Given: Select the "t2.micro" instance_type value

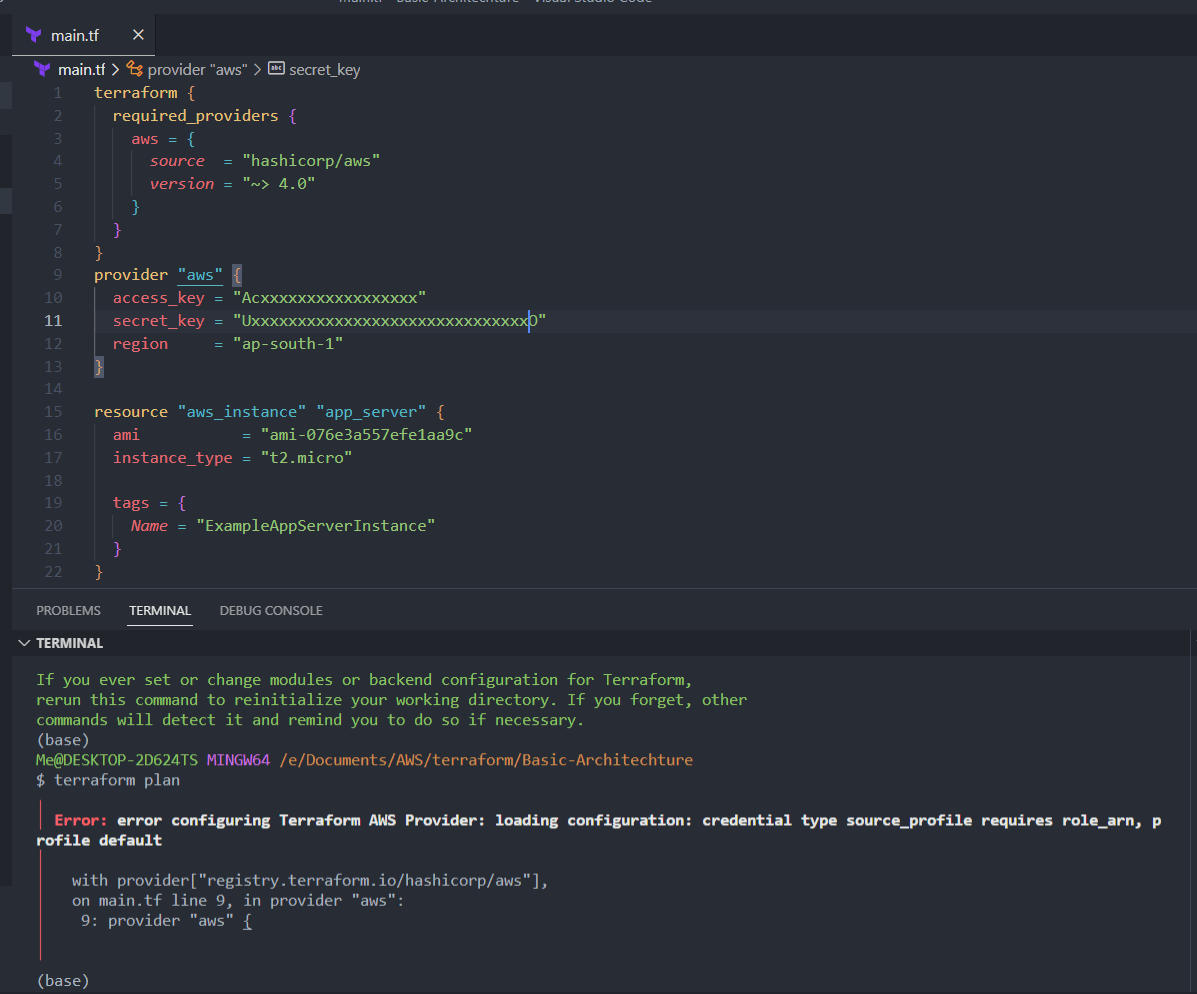Looking at the screenshot, I should tap(306, 457).
